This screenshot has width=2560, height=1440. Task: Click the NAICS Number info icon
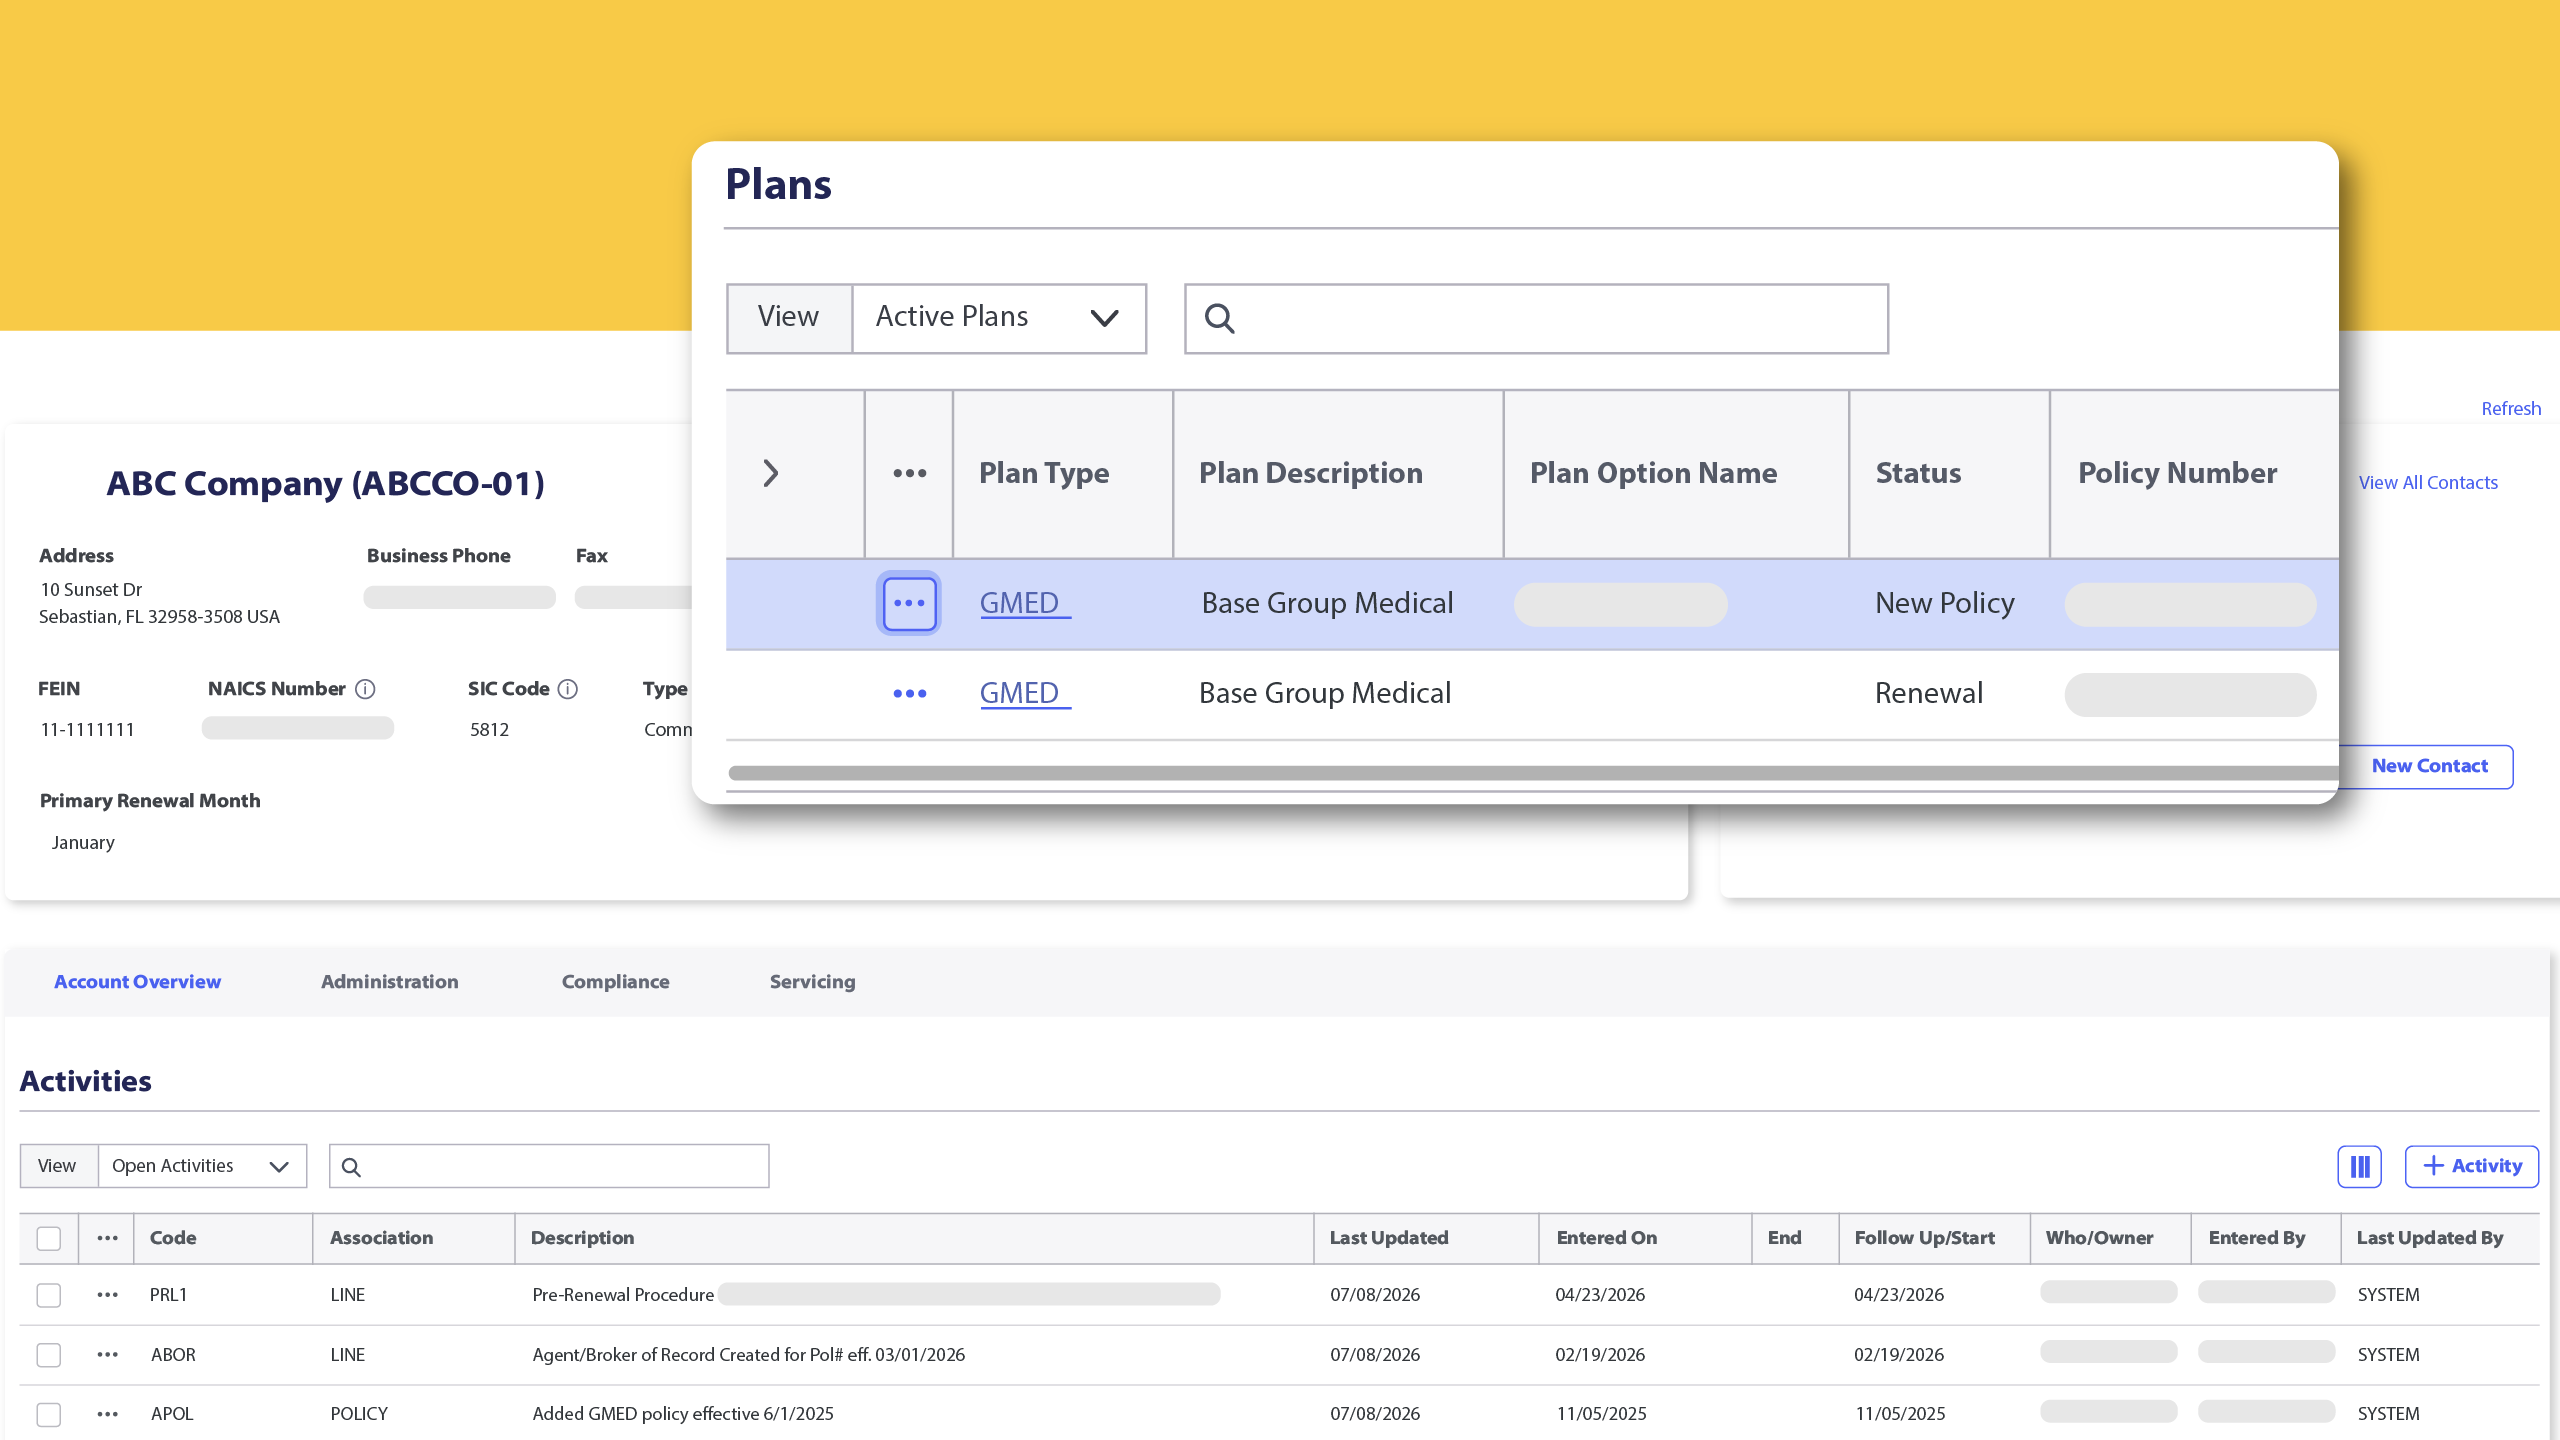pos(365,689)
